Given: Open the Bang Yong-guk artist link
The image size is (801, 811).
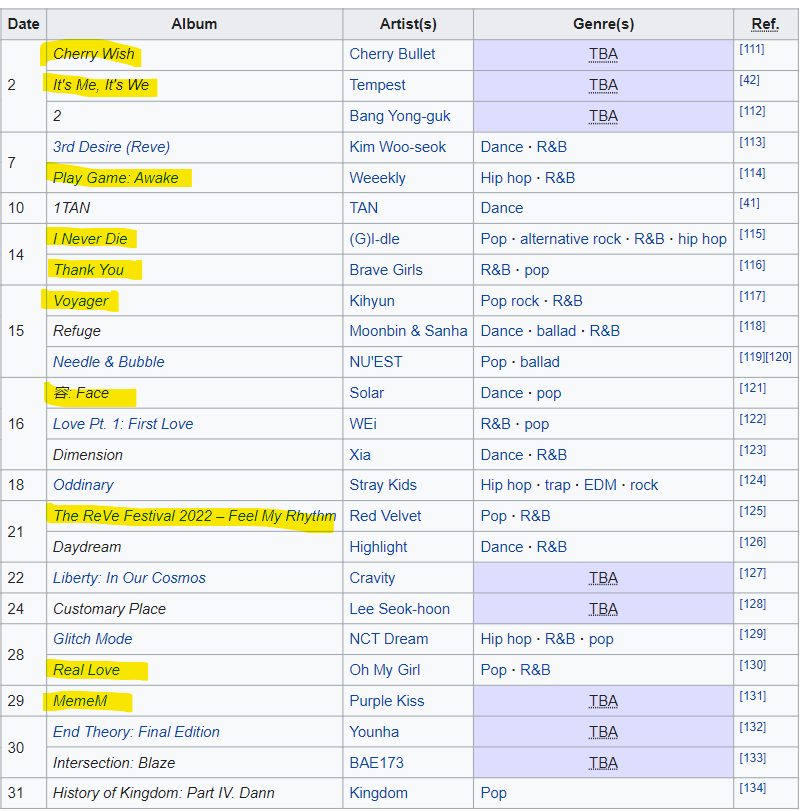Looking at the screenshot, I should 400,116.
